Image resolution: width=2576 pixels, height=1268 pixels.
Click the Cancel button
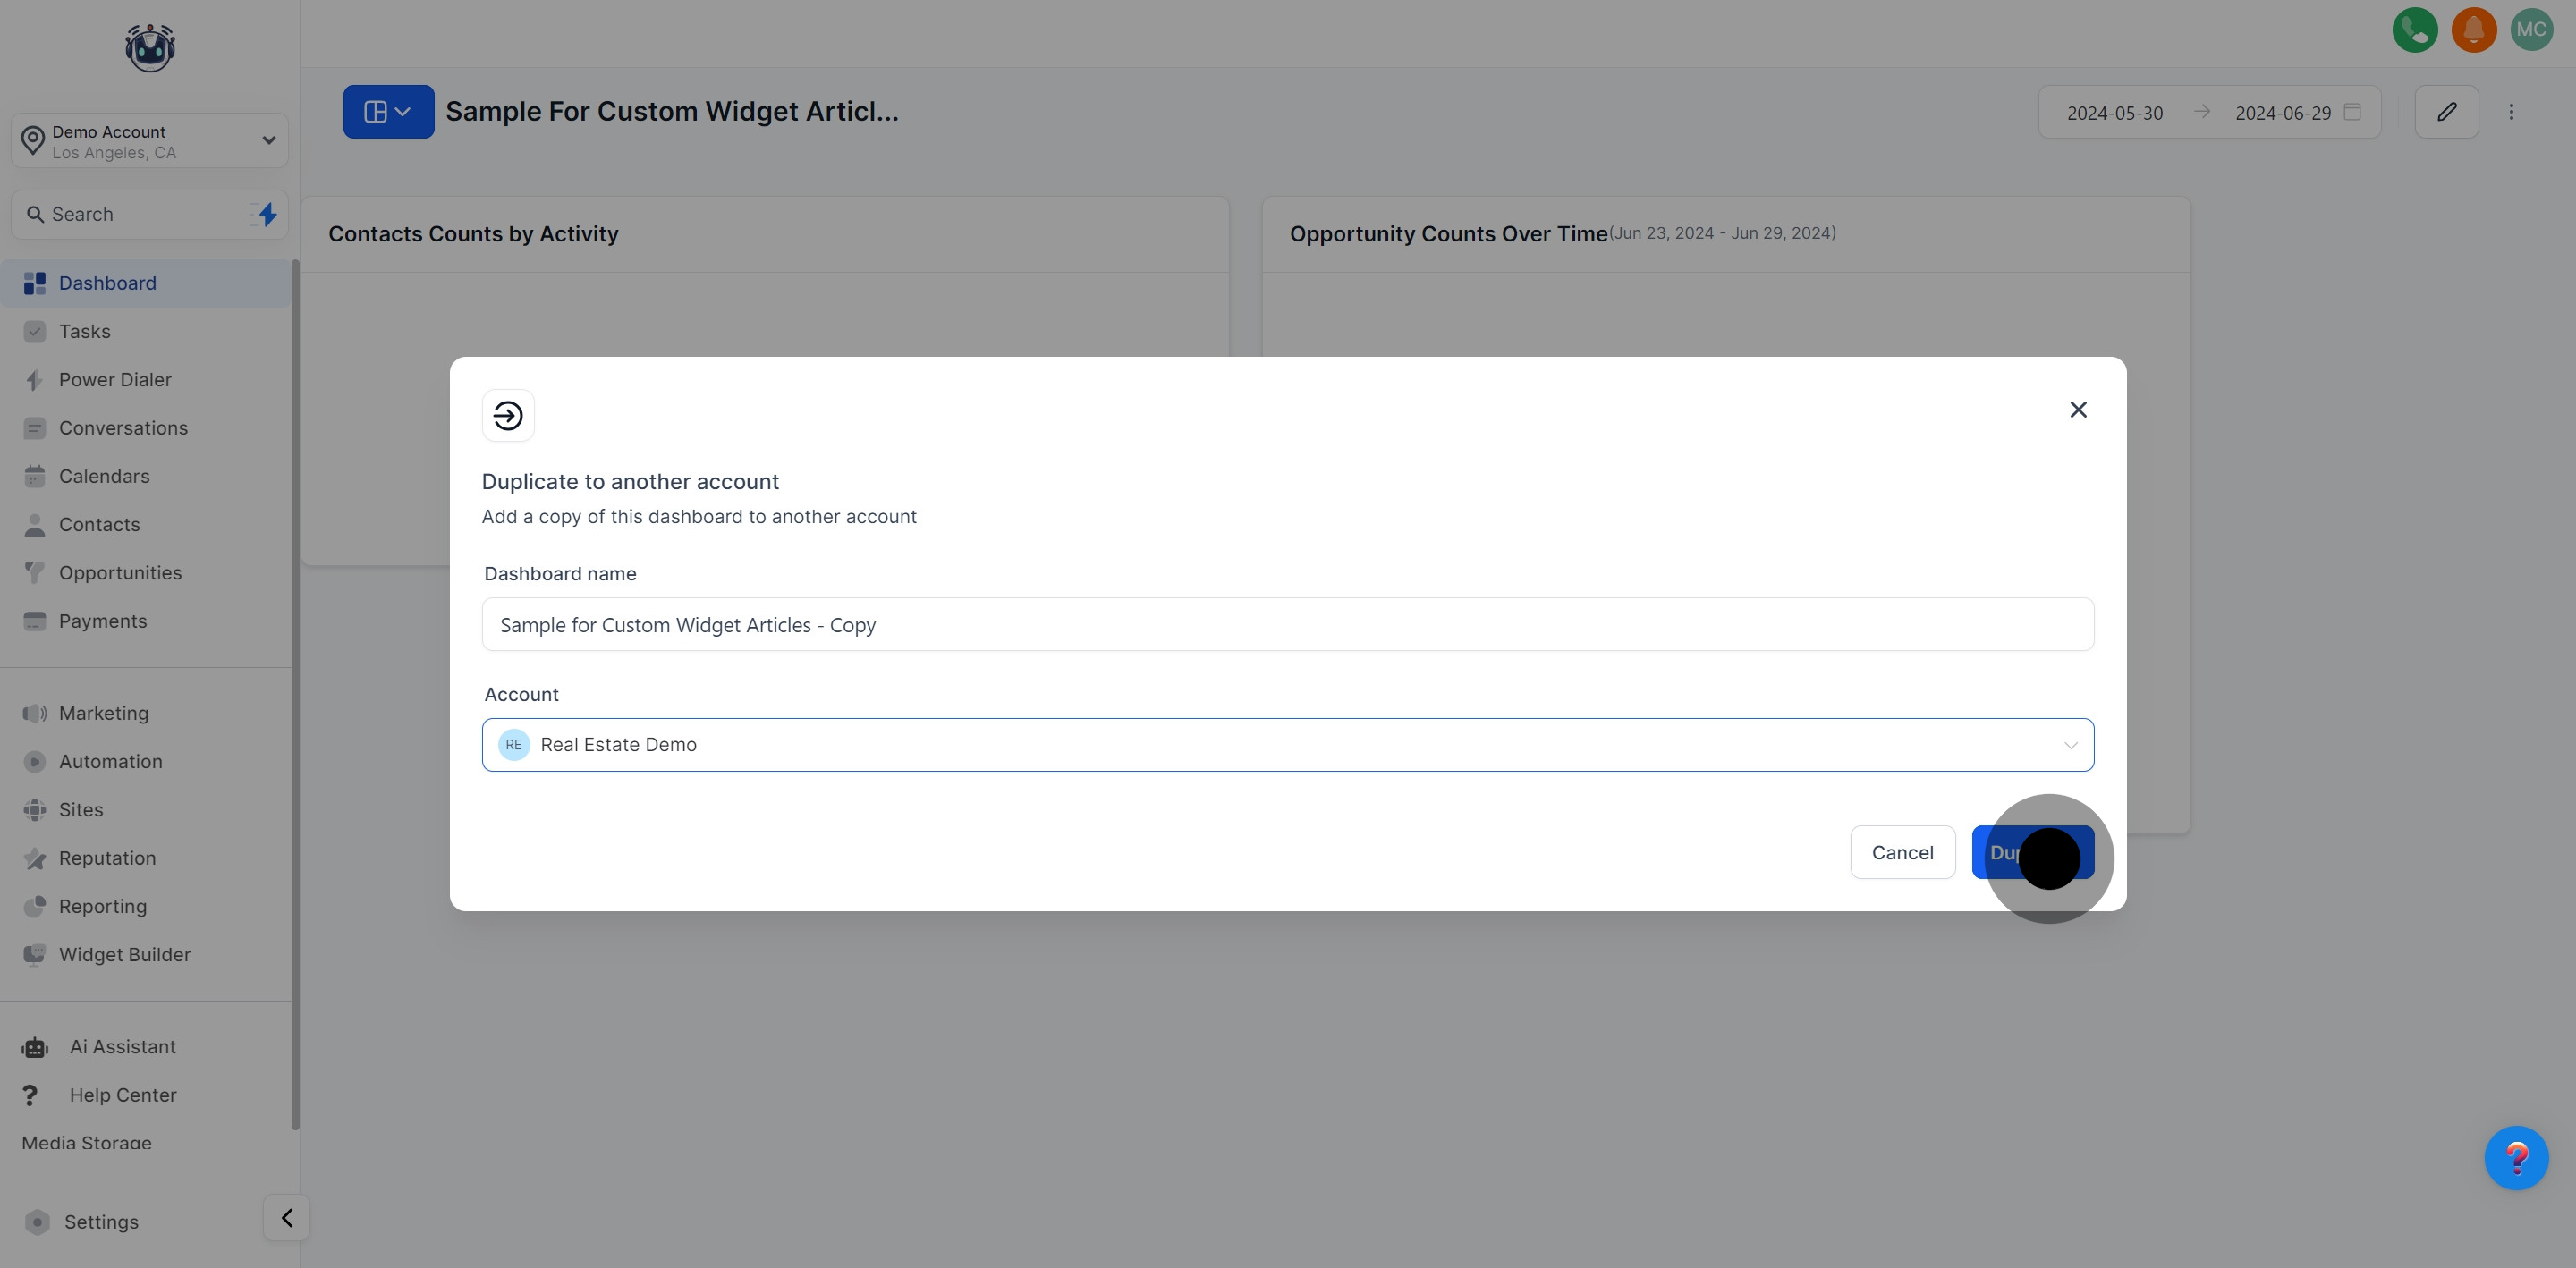pyautogui.click(x=1902, y=853)
